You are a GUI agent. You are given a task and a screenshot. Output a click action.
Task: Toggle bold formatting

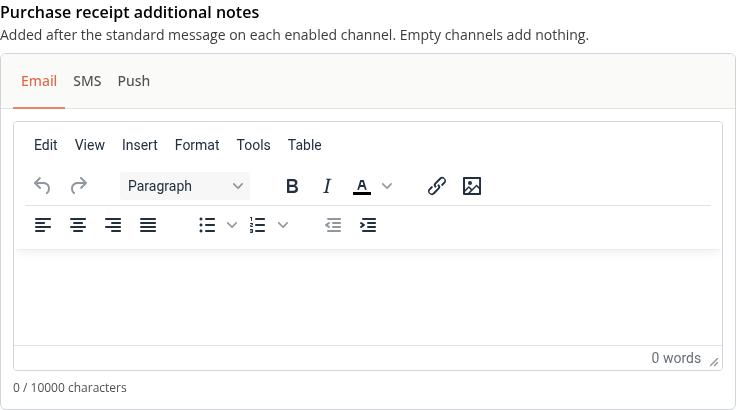click(292, 186)
